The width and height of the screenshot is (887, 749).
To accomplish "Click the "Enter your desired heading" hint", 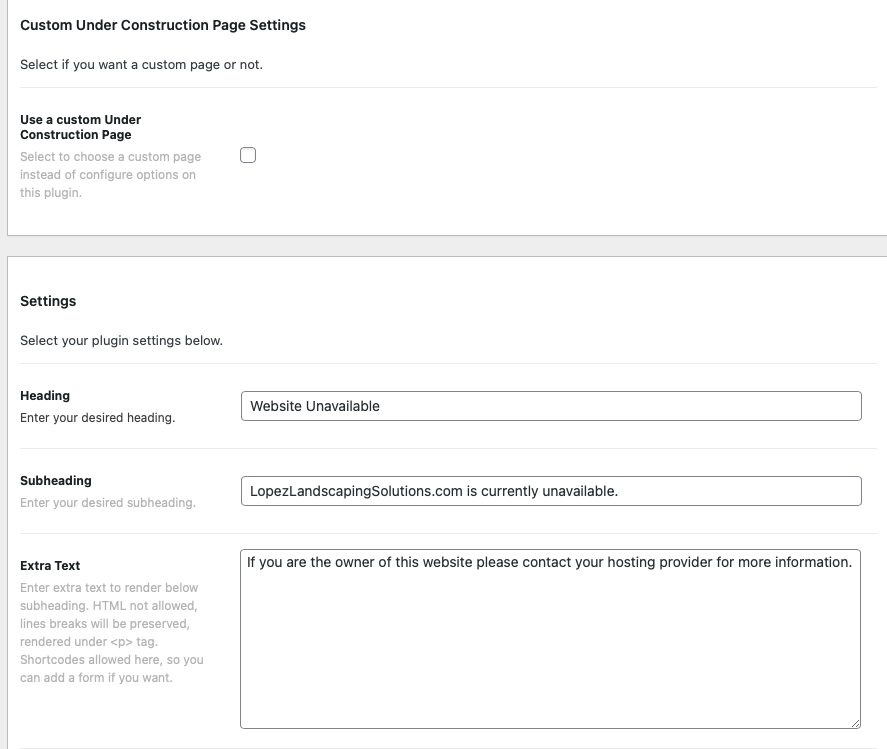I will coord(97,418).
